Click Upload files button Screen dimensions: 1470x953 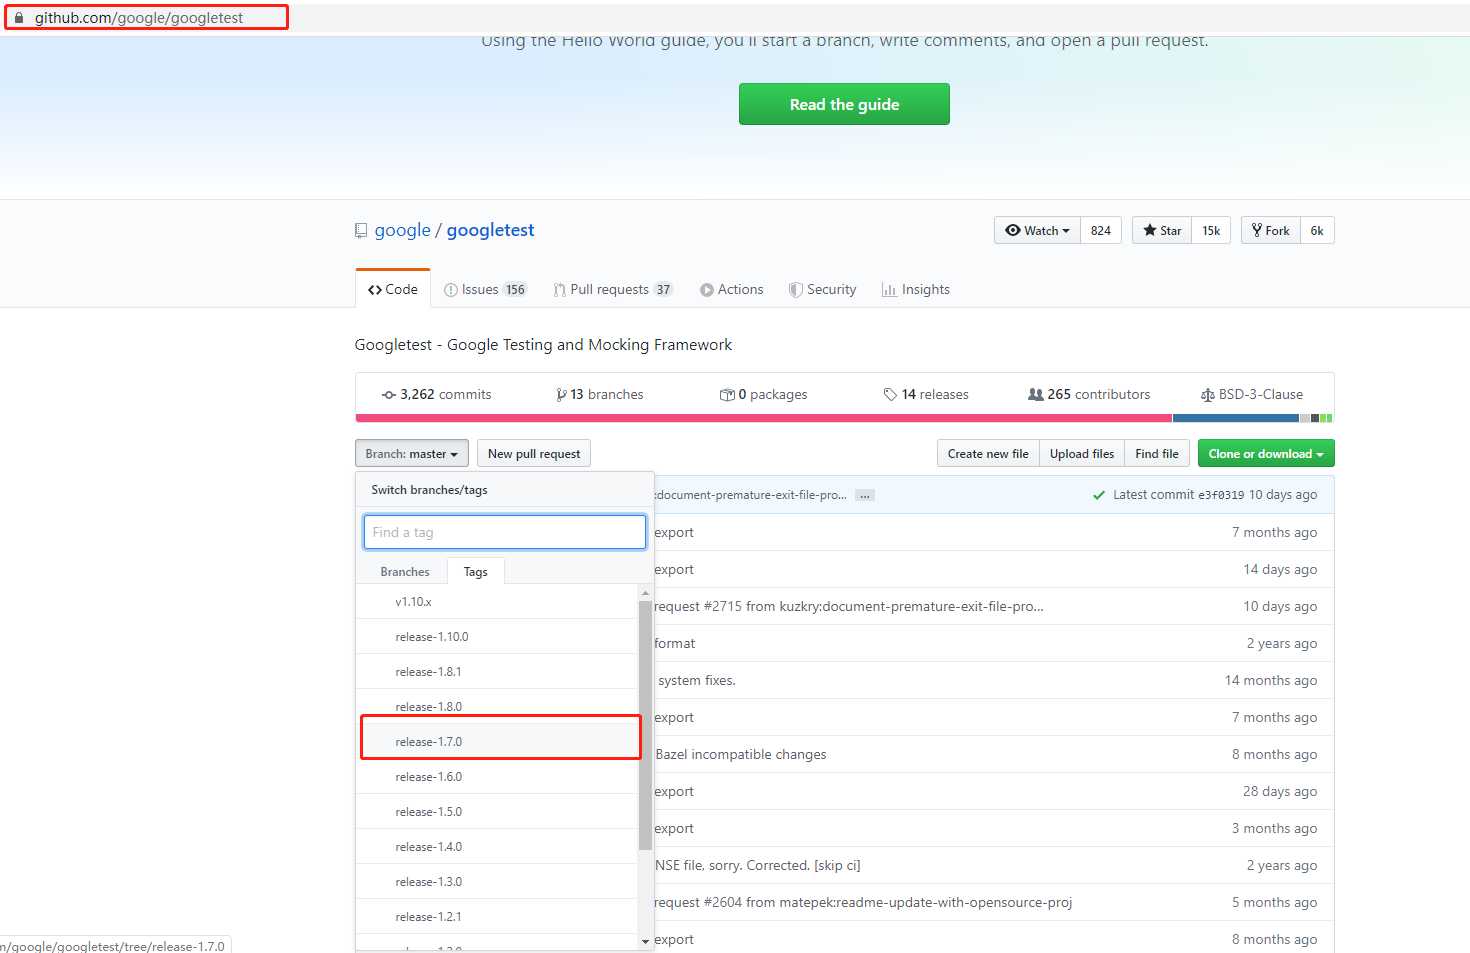pyautogui.click(x=1082, y=453)
